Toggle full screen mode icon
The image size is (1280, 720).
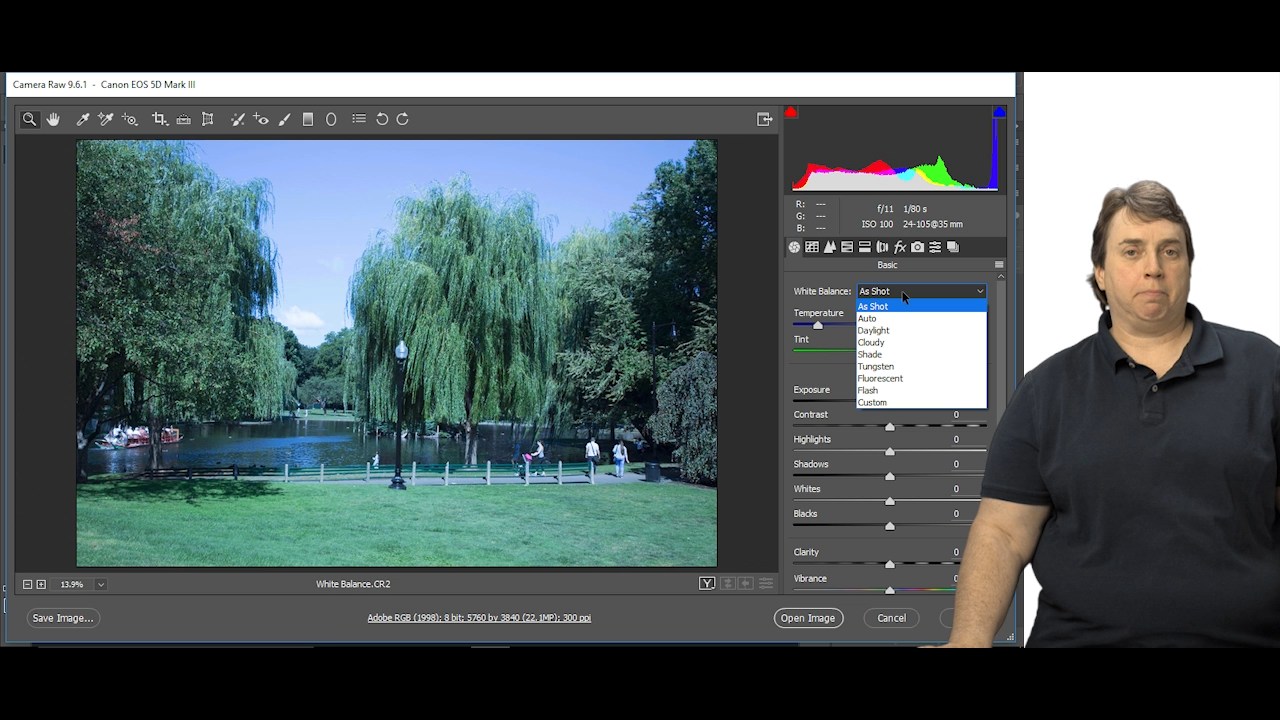(x=765, y=119)
